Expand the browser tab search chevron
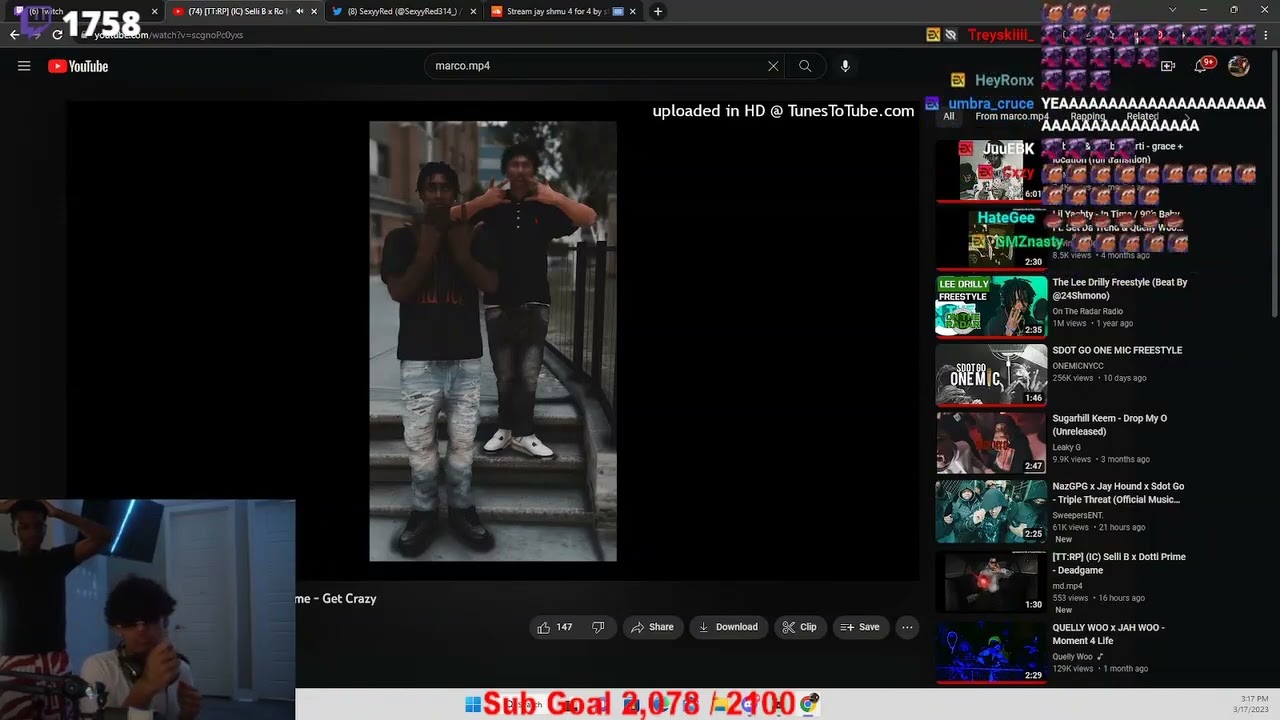Screen dimensions: 1280x720 1173,10
